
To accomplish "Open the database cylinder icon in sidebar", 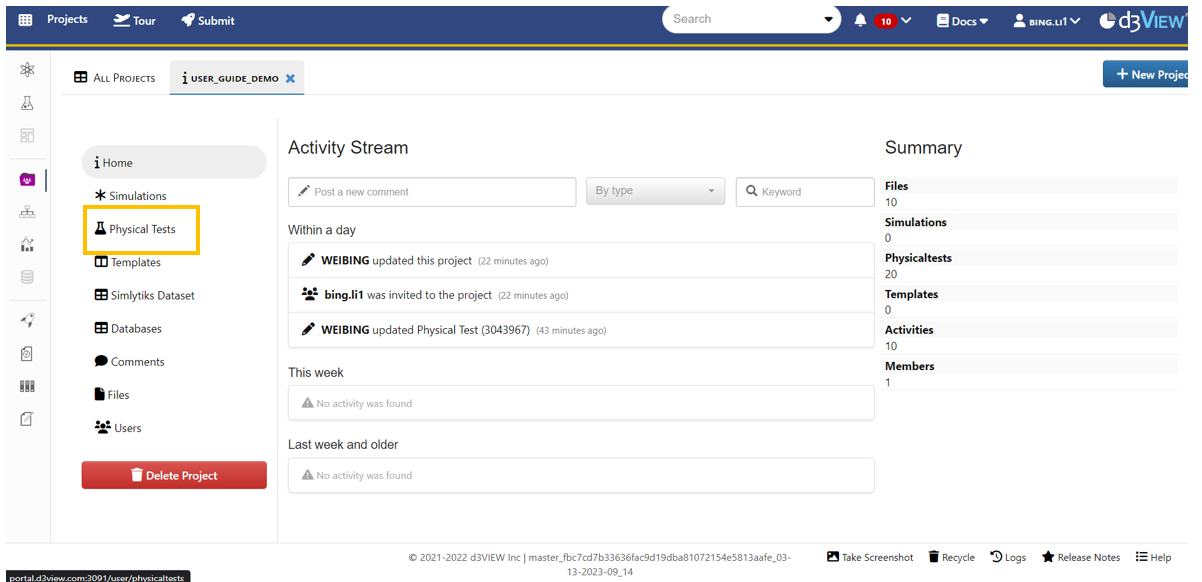I will click(x=27, y=277).
